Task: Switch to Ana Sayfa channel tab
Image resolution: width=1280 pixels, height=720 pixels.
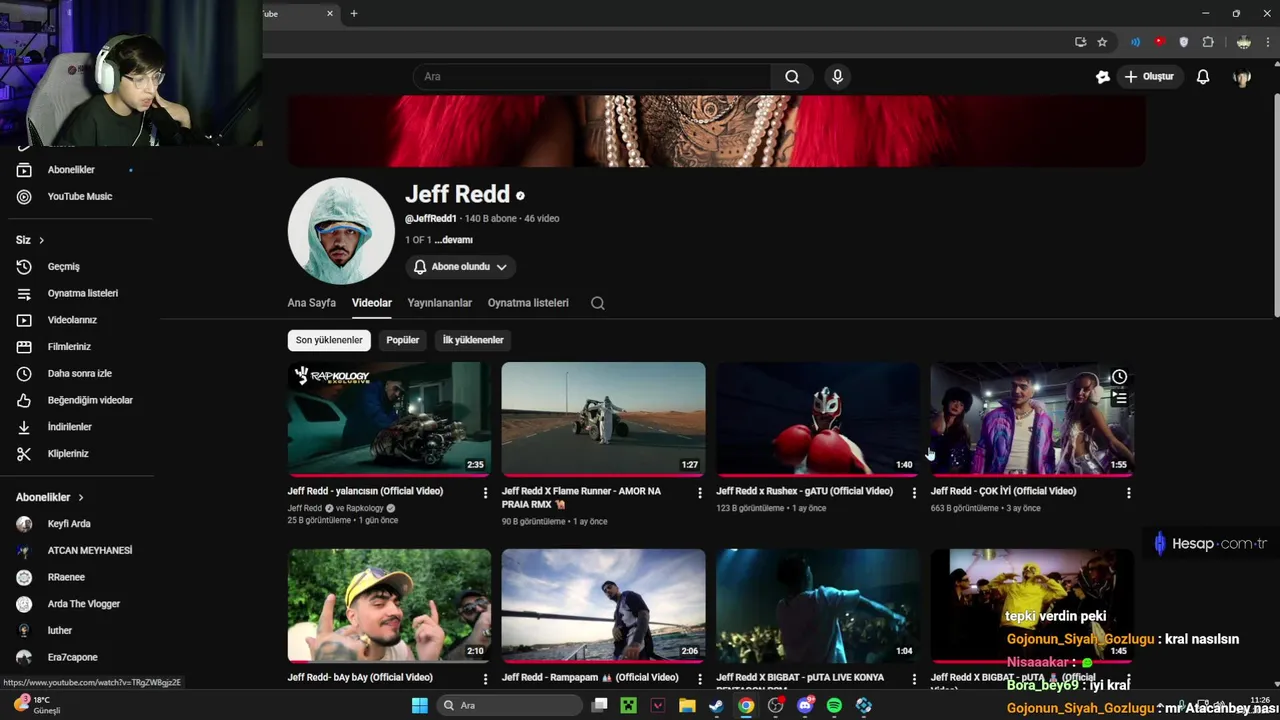Action: click(312, 303)
